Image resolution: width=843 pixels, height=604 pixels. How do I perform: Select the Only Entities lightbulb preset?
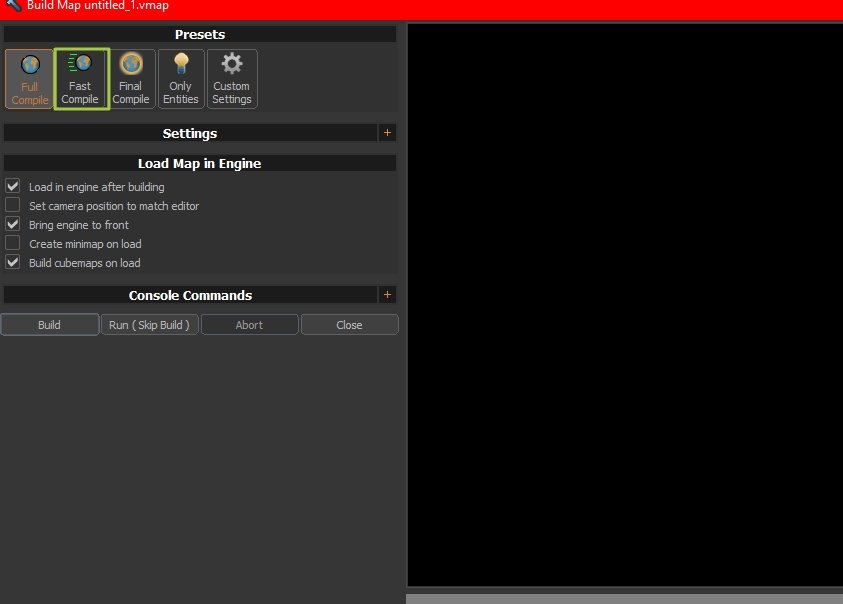181,79
